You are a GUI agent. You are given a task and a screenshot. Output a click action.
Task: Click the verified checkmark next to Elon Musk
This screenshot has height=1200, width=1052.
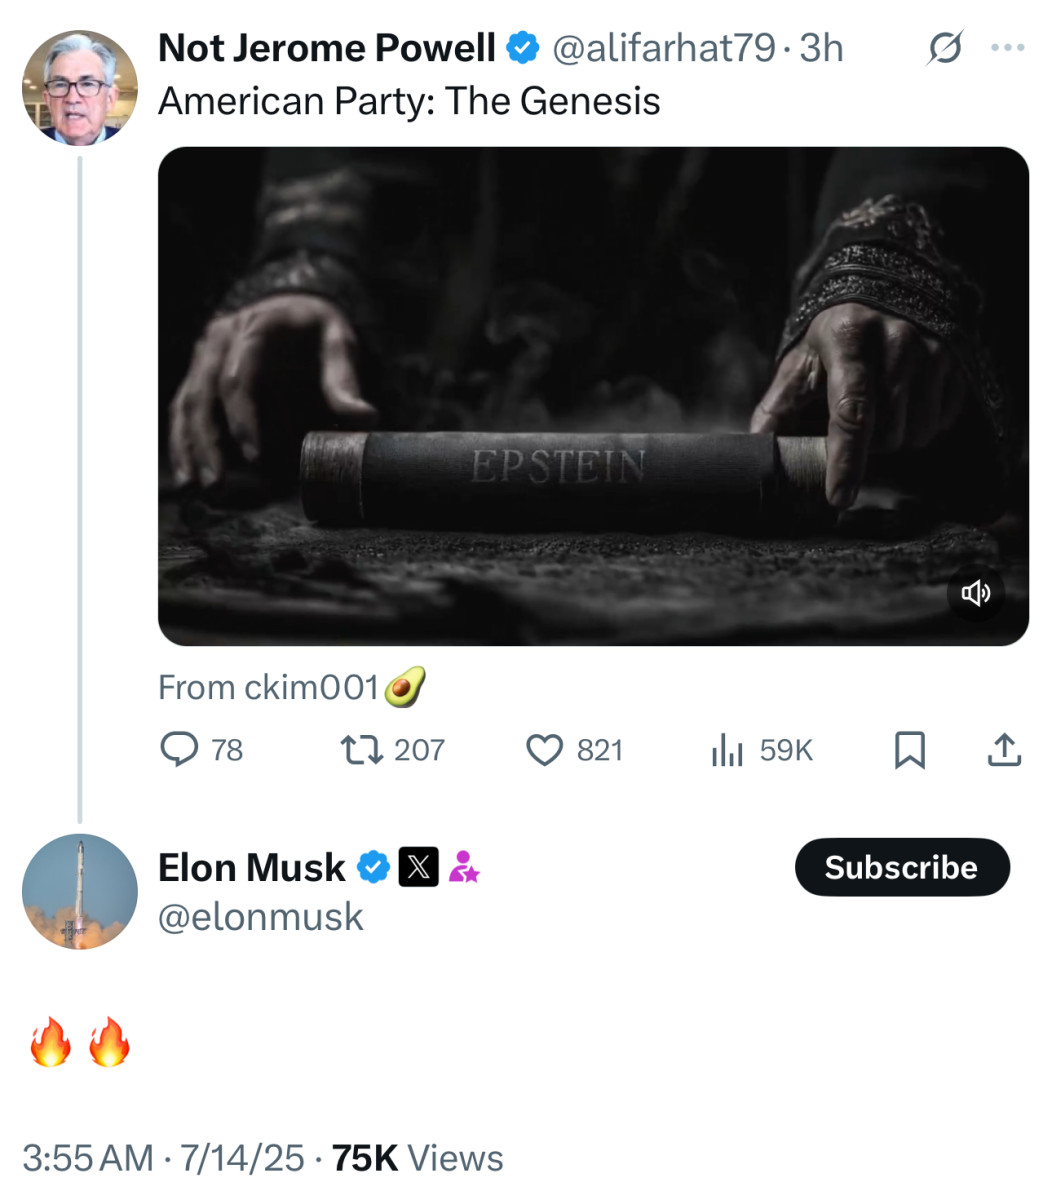[x=372, y=867]
